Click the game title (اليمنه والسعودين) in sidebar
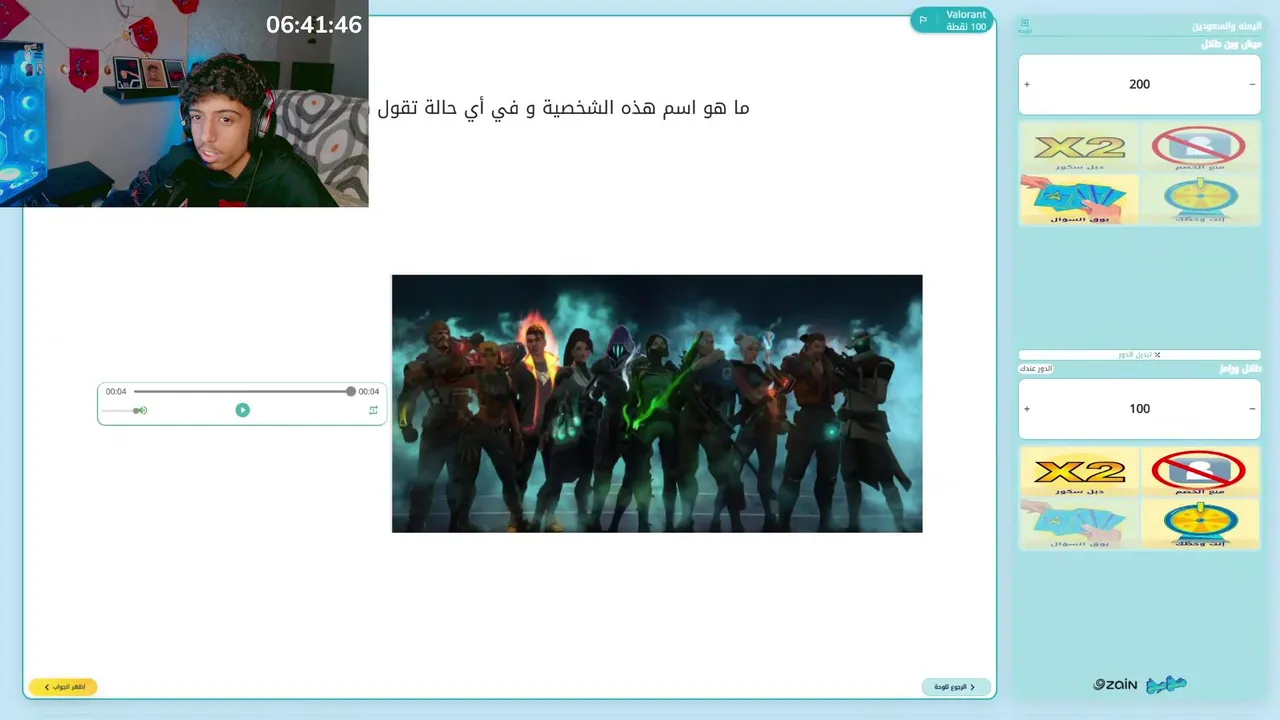The image size is (1280, 720). (x=1227, y=26)
